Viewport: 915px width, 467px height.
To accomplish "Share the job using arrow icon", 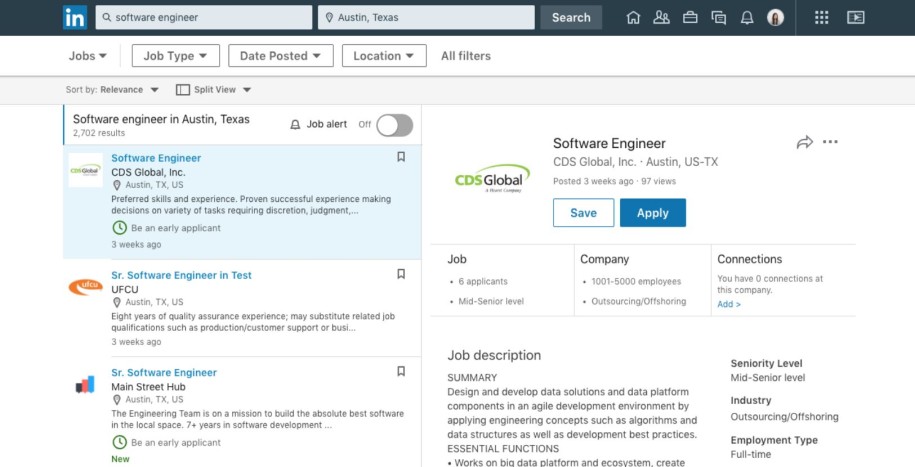I will [805, 142].
